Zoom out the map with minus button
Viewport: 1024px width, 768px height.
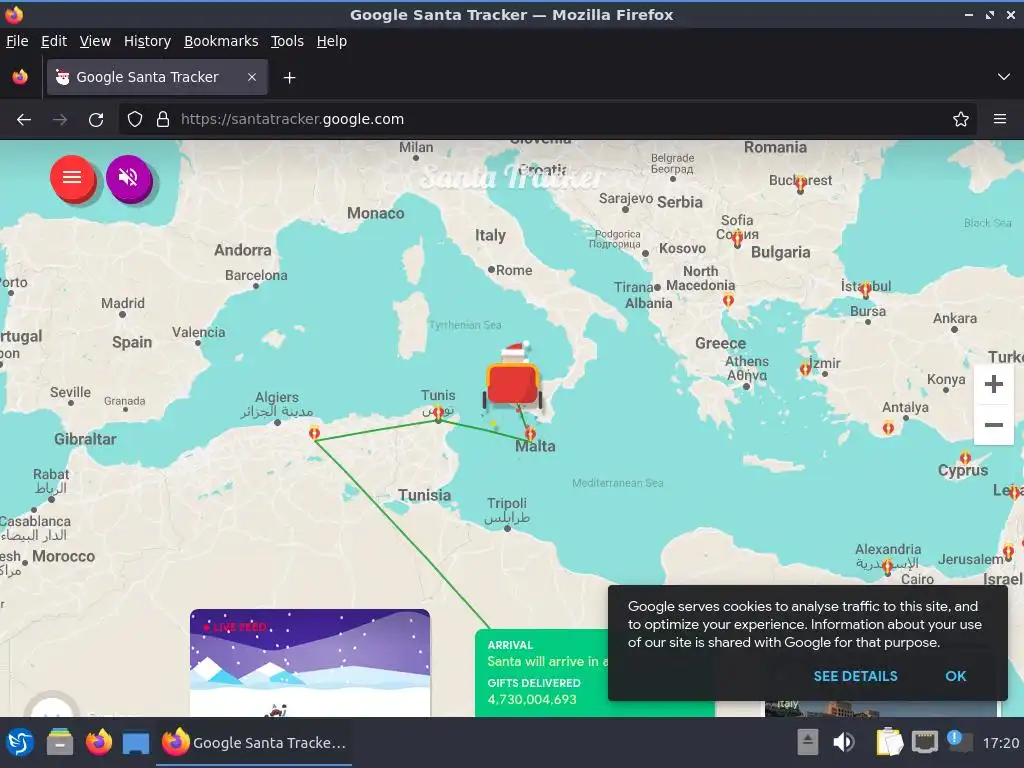tap(993, 425)
